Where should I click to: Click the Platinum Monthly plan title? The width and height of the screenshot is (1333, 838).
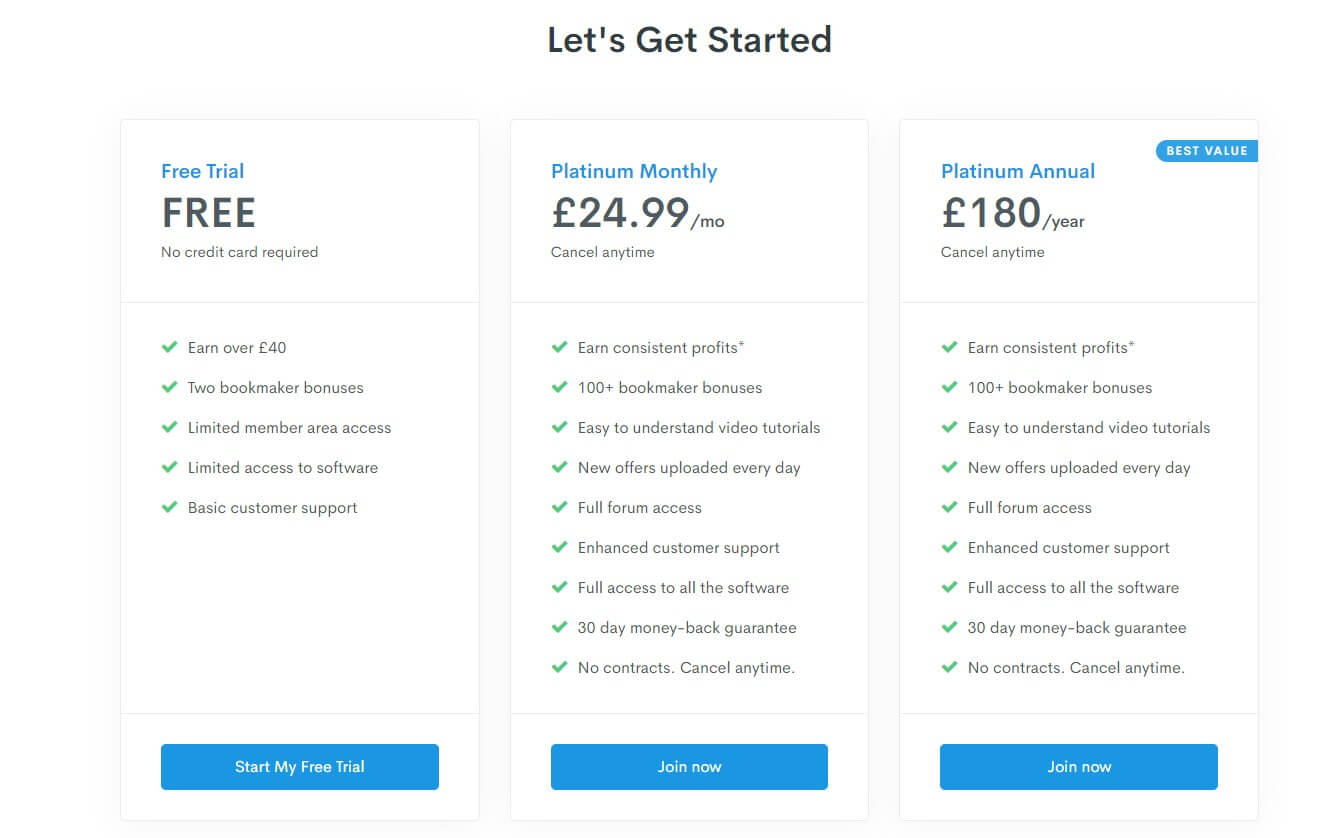634,171
